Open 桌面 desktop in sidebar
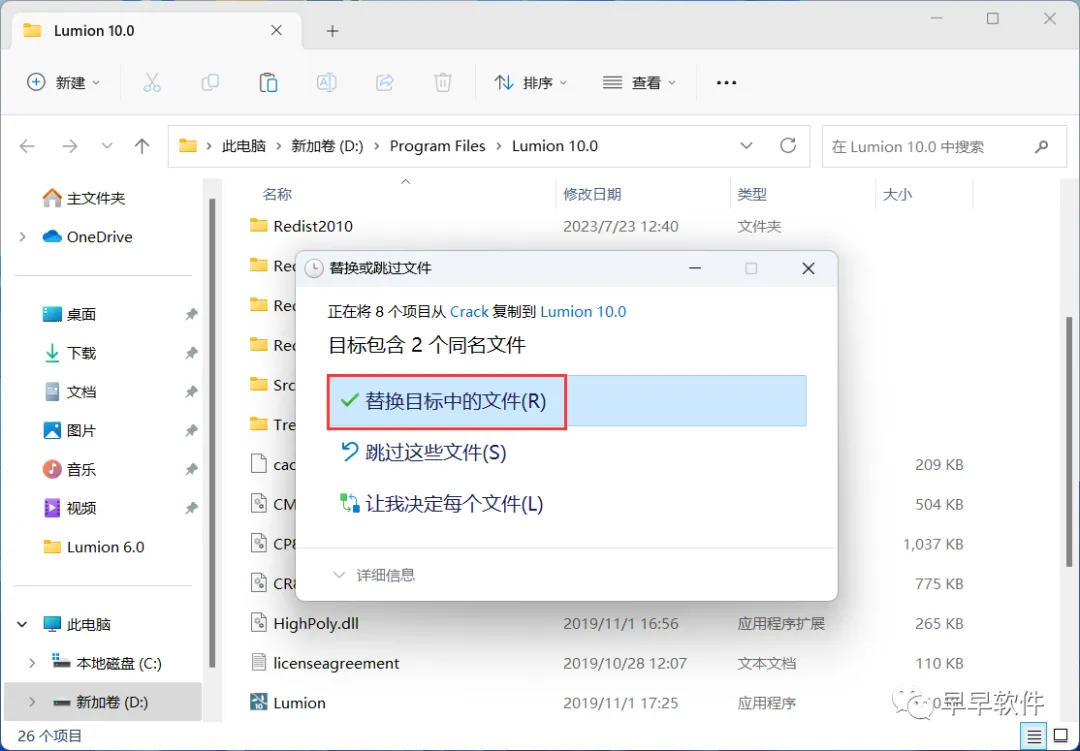Viewport: 1080px width, 751px height. 69,314
